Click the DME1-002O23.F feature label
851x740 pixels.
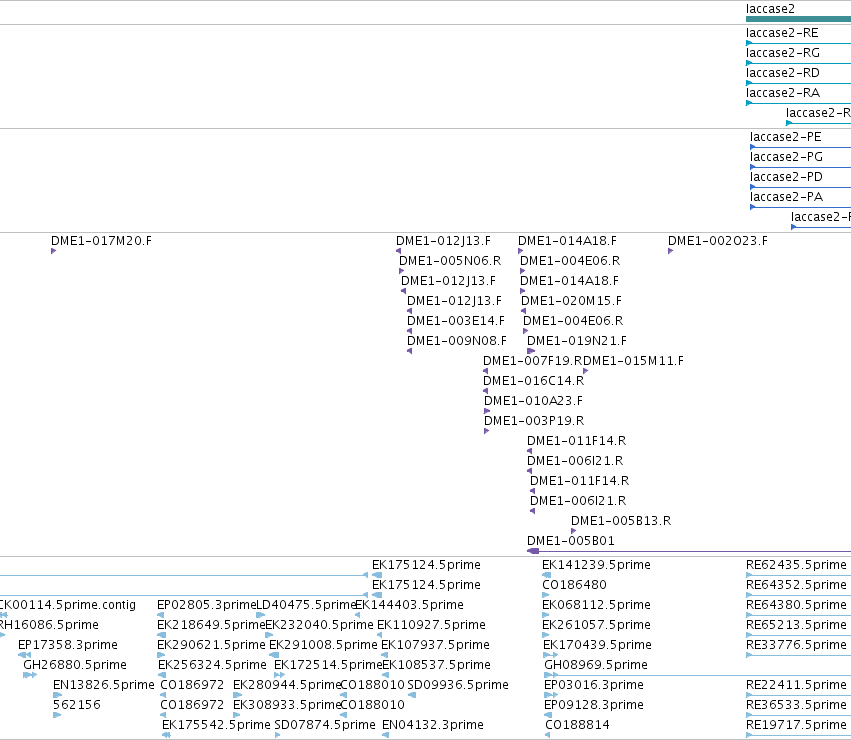717,241
